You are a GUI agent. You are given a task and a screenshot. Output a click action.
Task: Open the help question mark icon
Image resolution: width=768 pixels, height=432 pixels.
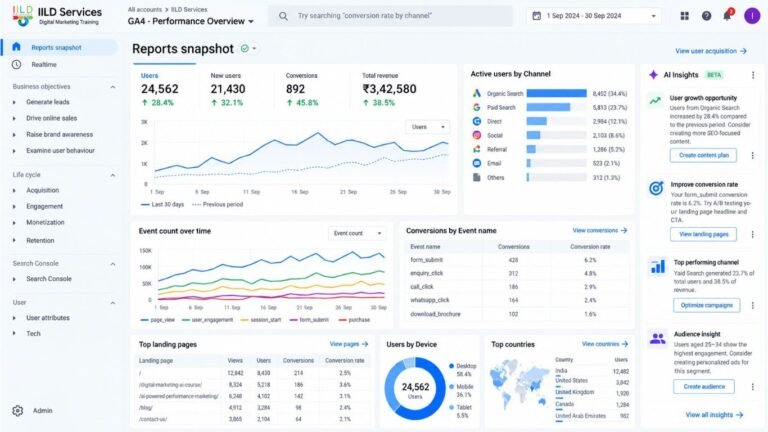coord(706,16)
